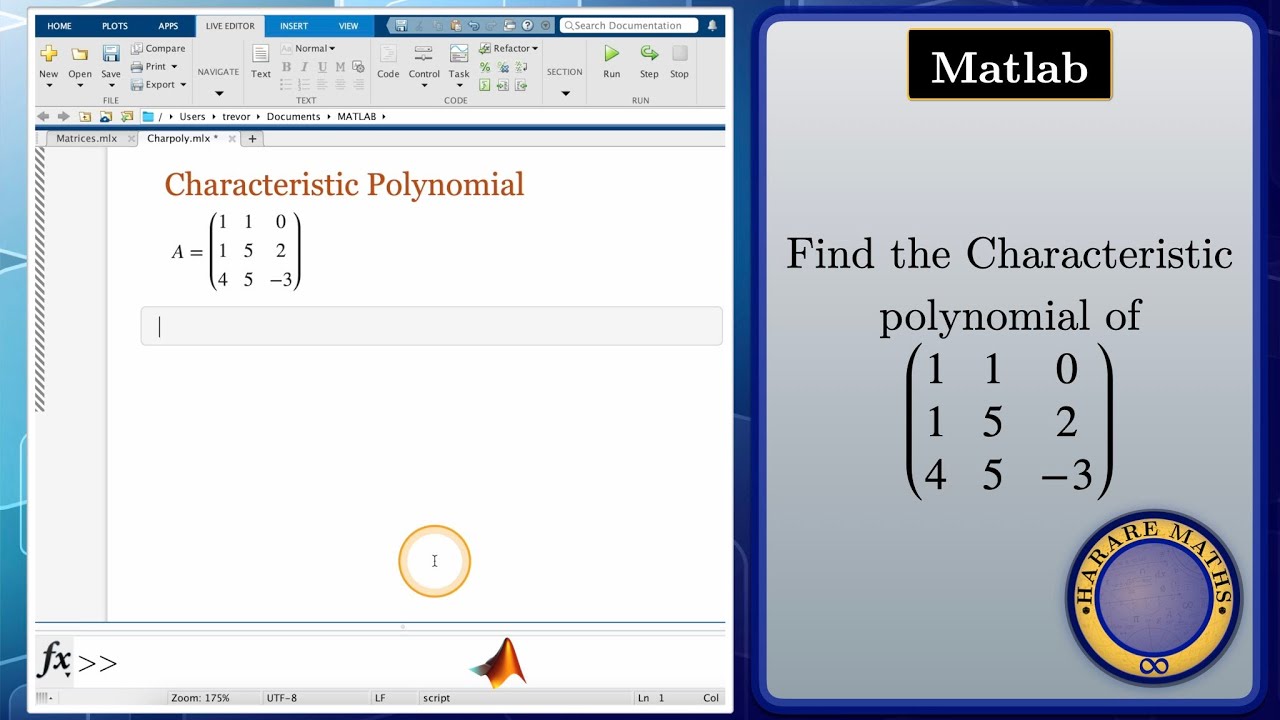The width and height of the screenshot is (1280, 720).
Task: Insert a Code section
Action: 388,61
